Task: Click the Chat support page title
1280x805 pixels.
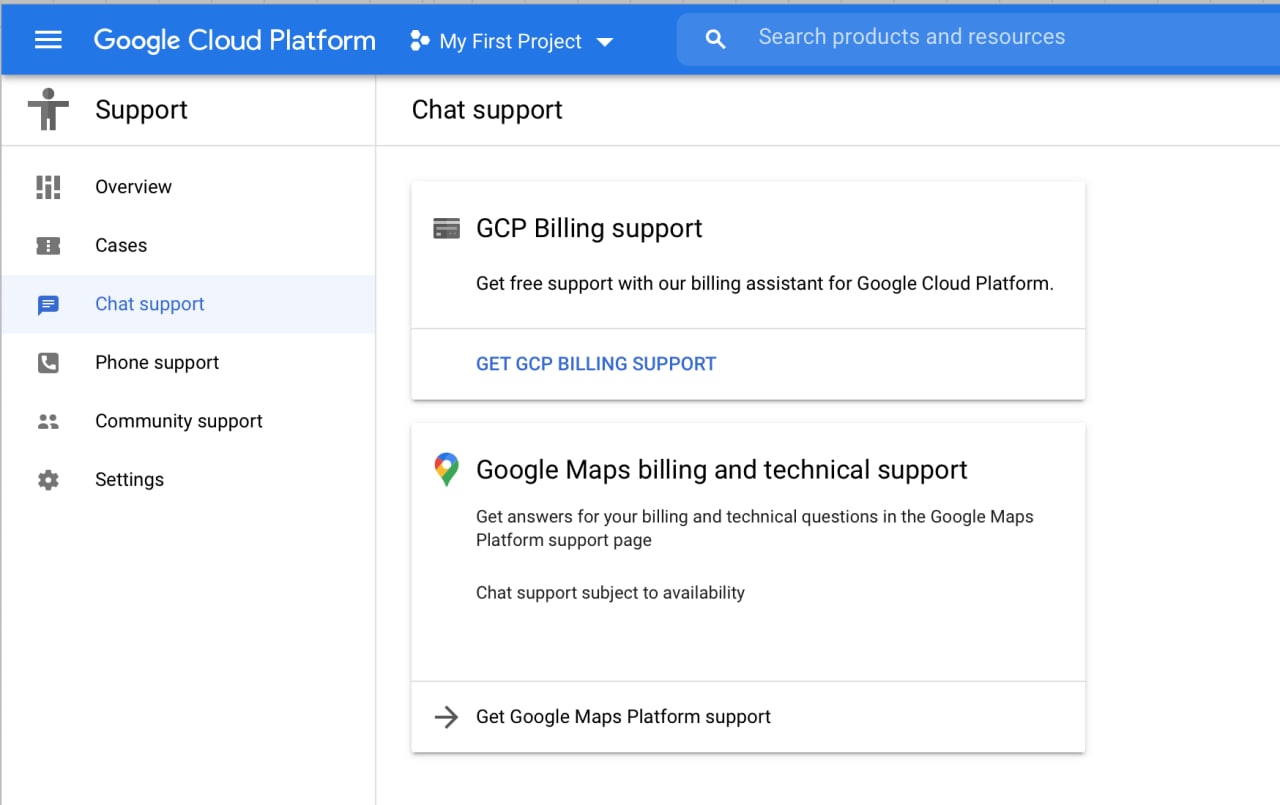Action: 487,110
